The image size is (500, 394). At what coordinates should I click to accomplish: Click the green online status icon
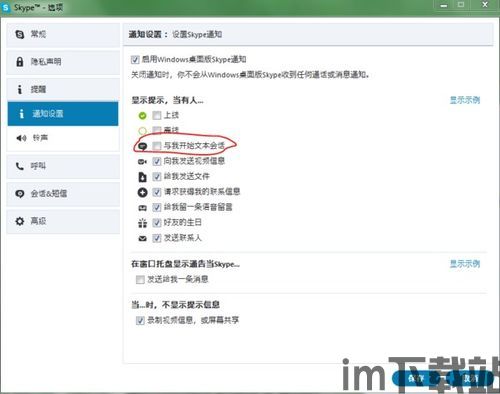(x=142, y=116)
